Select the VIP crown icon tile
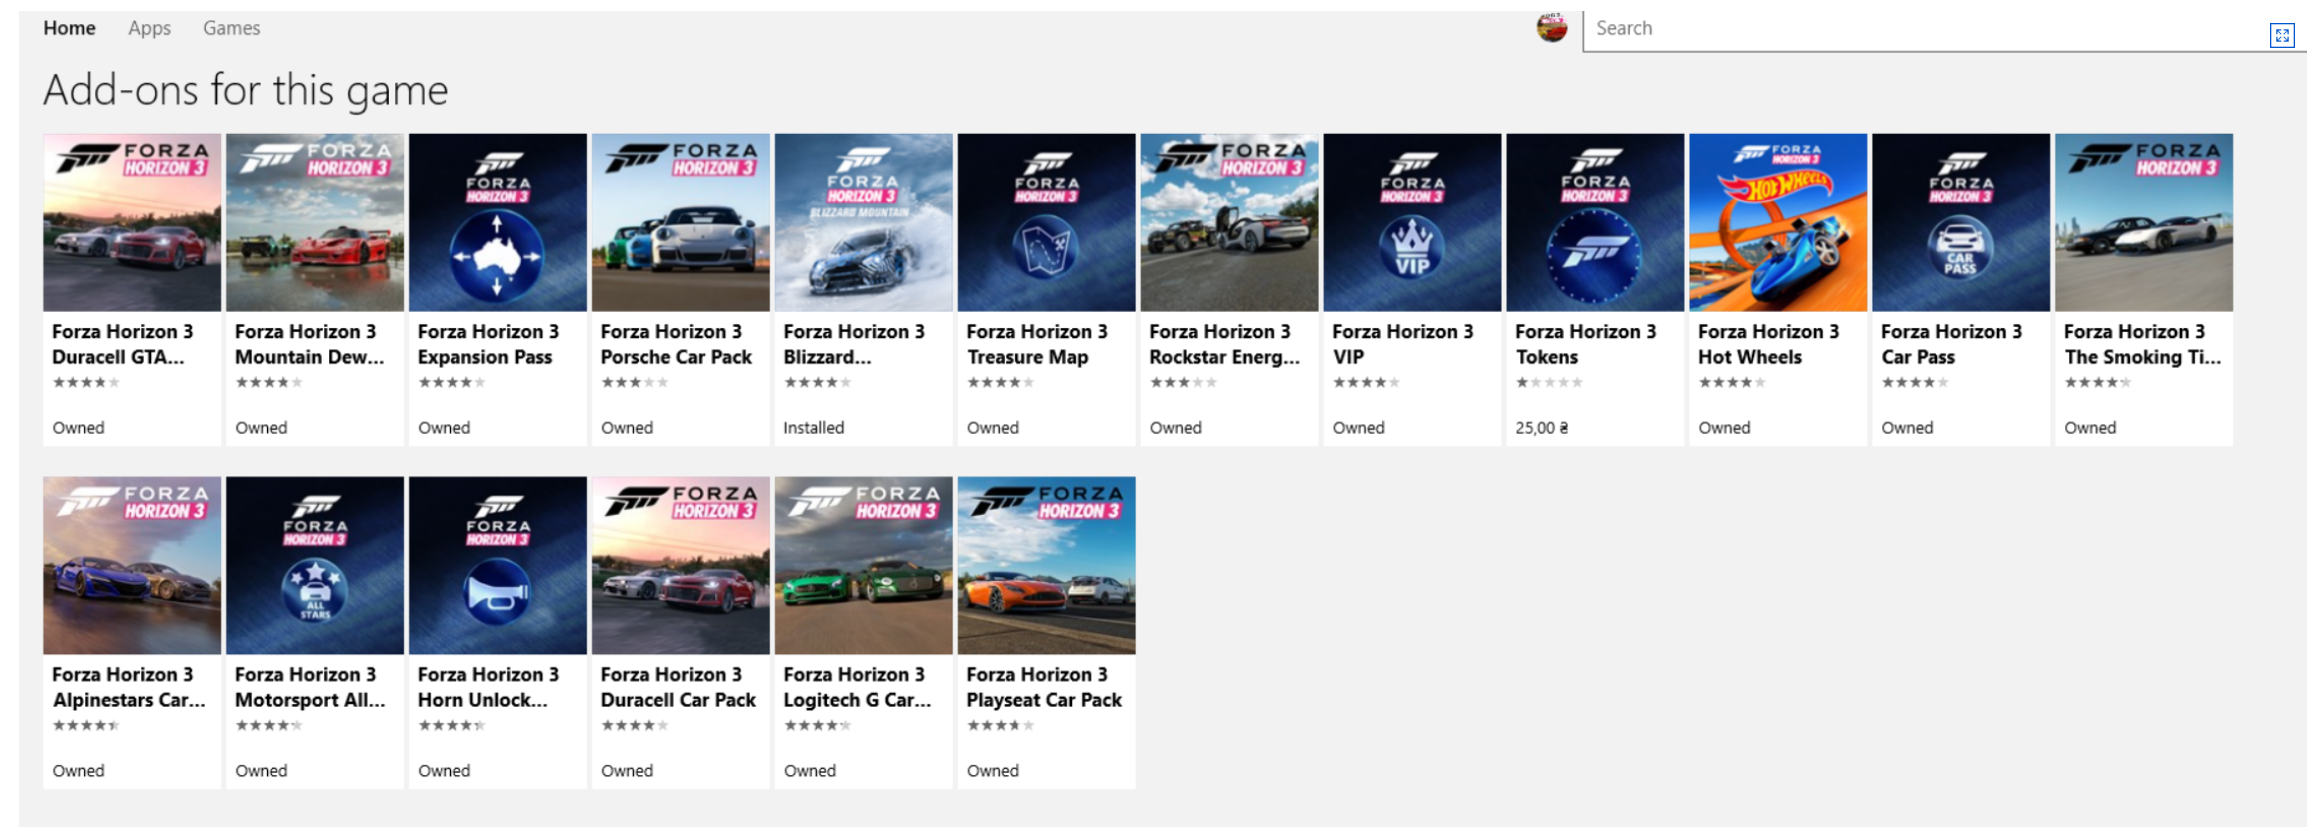The image size is (2307, 827). click(1412, 223)
